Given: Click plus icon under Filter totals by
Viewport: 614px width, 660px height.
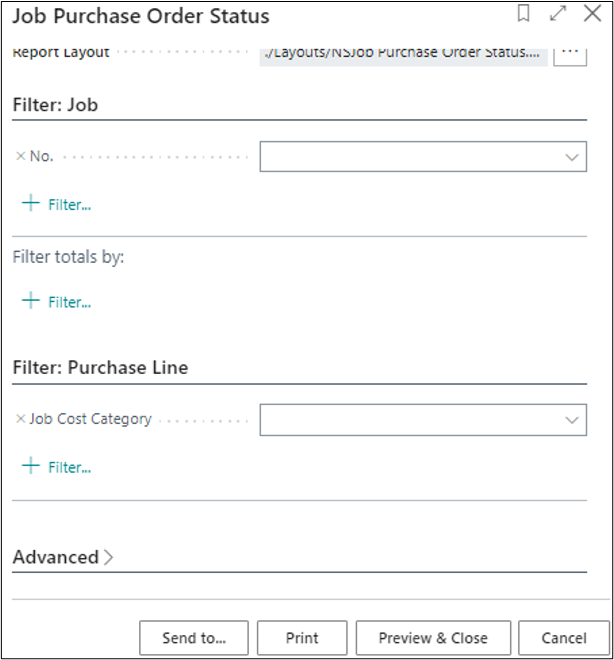Looking at the screenshot, I should (x=31, y=301).
